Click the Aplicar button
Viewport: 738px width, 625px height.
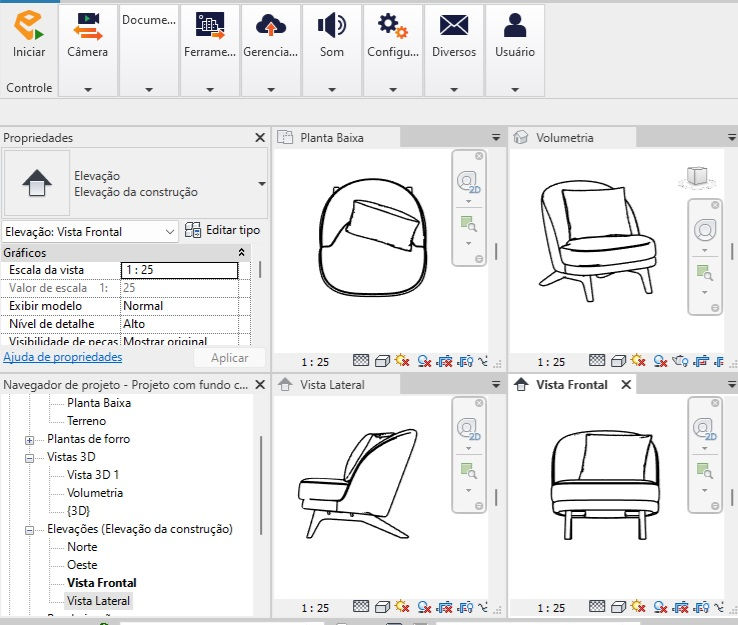[230, 358]
